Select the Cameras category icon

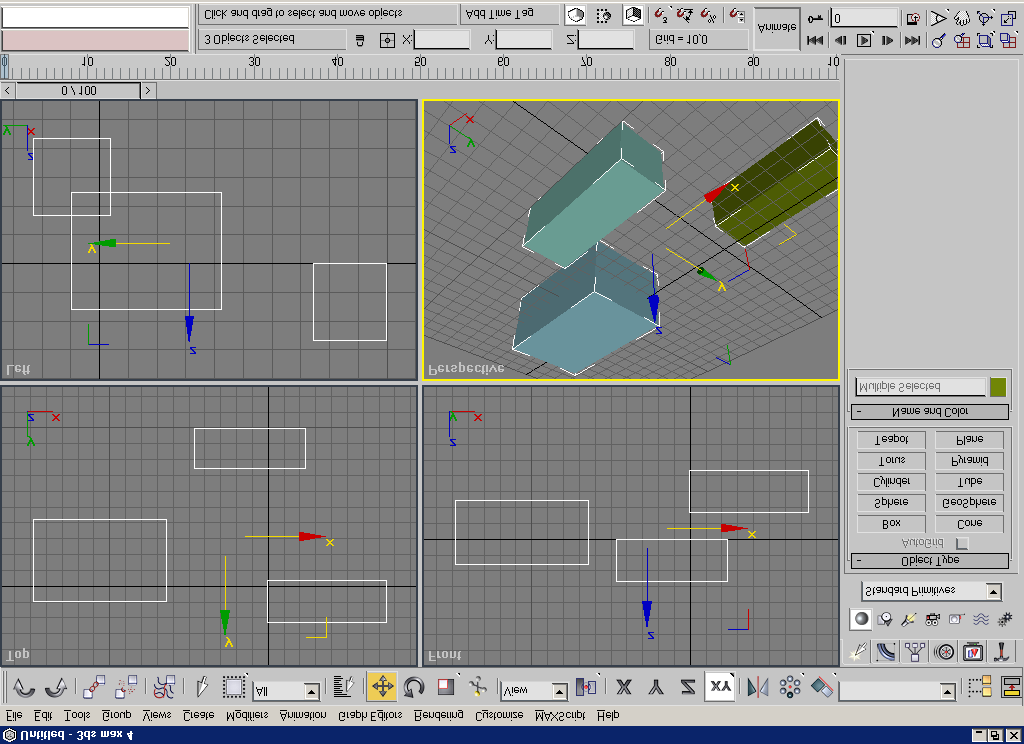933,619
